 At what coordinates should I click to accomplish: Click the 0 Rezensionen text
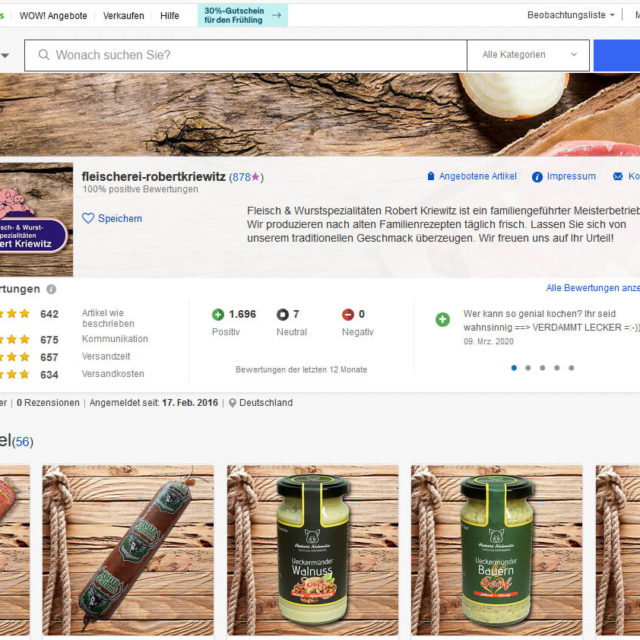point(48,403)
